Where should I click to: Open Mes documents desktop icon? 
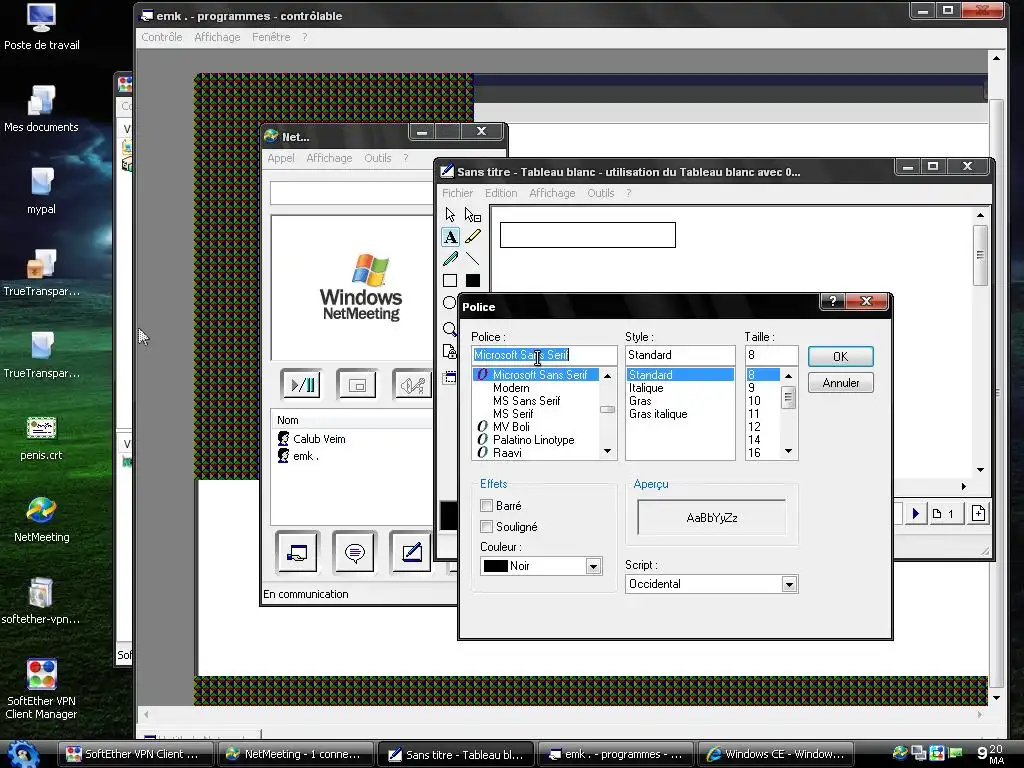41,109
